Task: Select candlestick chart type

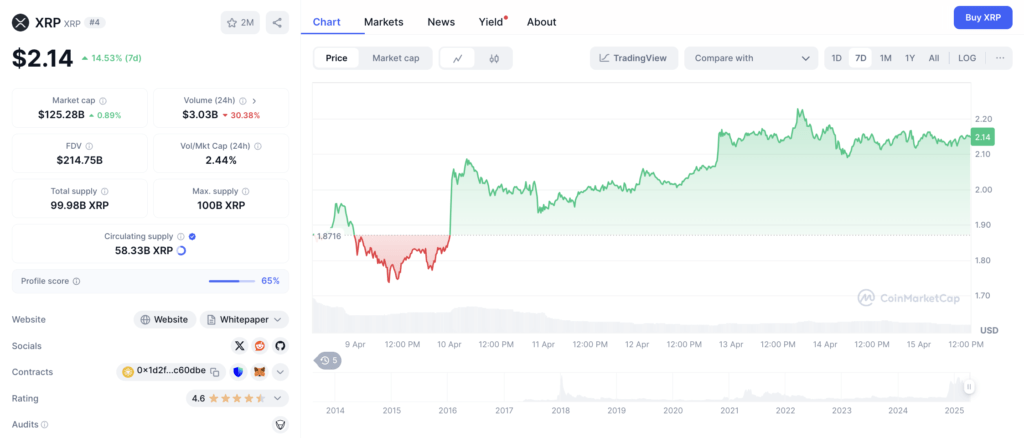Action: point(494,58)
